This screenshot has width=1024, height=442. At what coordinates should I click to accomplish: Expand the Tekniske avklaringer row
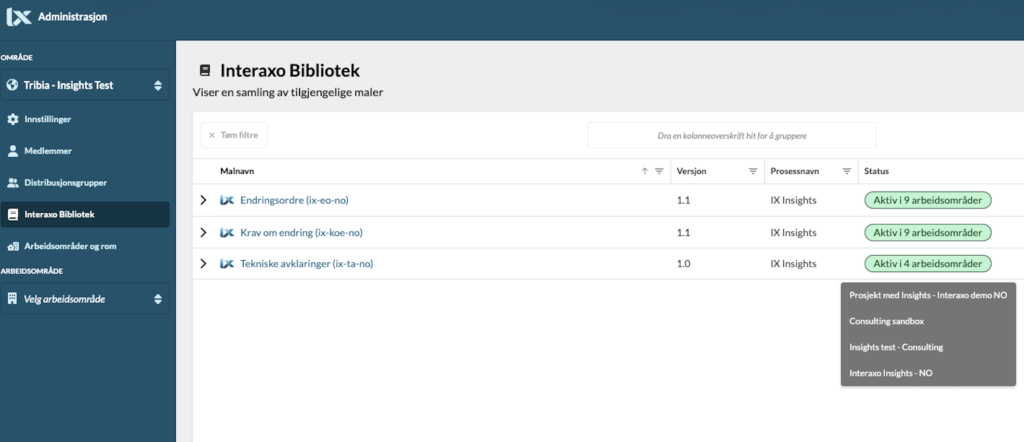point(204,264)
